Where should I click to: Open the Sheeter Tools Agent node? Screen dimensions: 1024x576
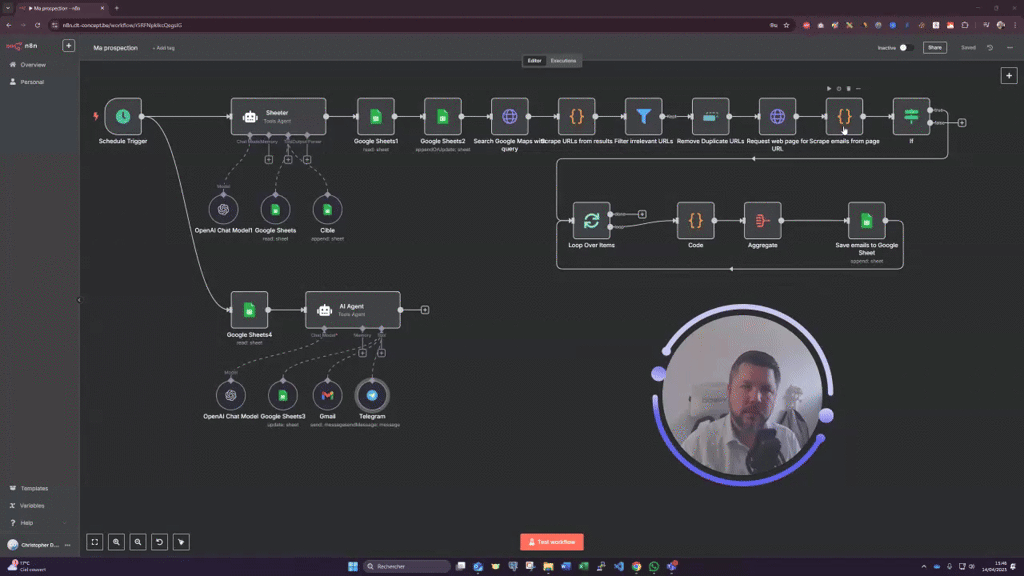pyautogui.click(x=278, y=116)
